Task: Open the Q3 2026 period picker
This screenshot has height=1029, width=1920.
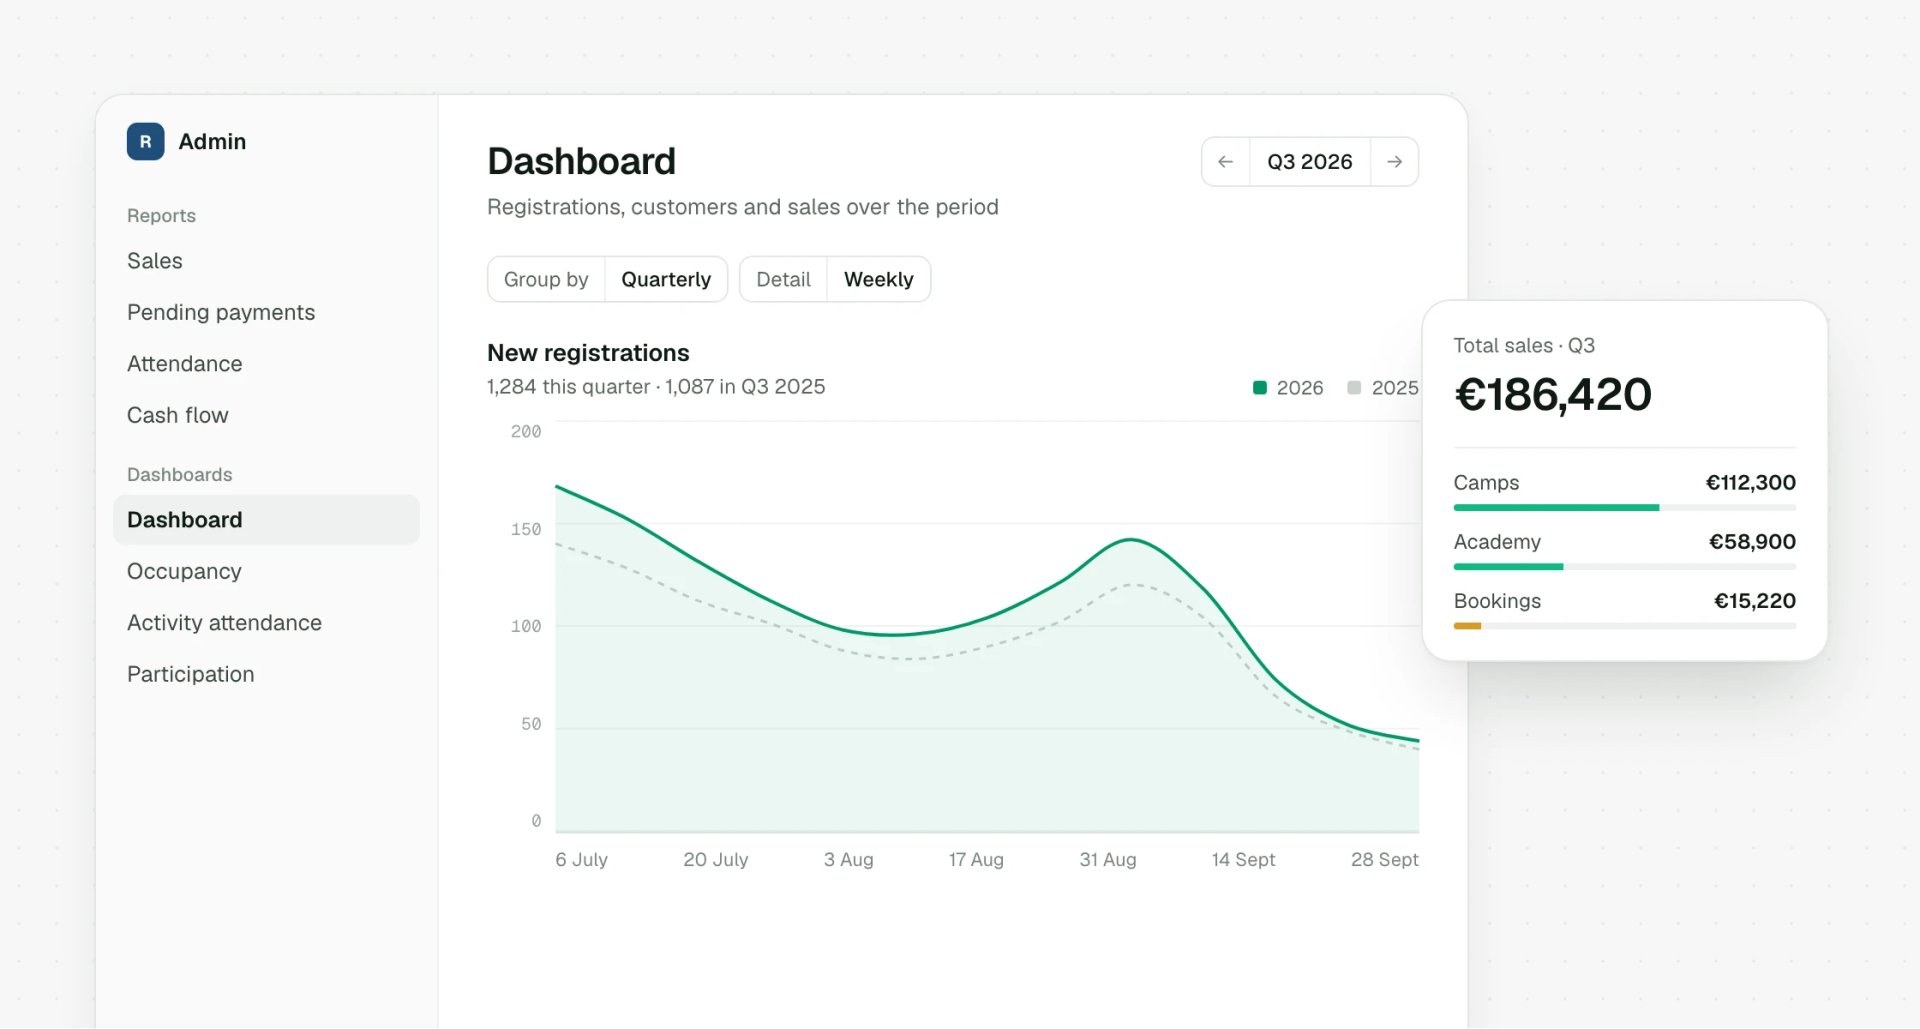Action: pos(1310,162)
